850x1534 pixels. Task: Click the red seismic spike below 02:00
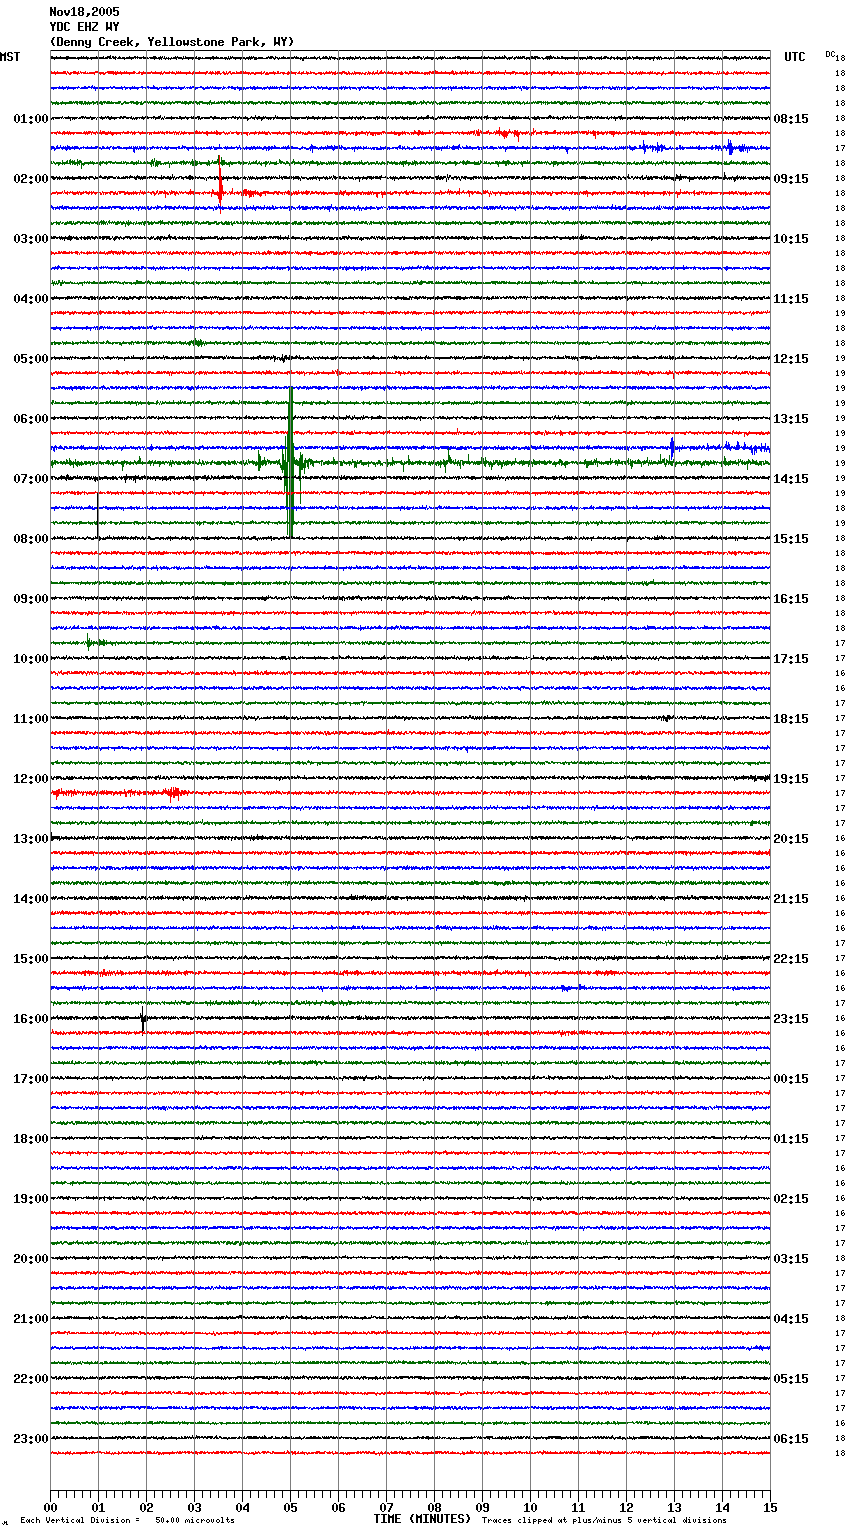tap(220, 190)
